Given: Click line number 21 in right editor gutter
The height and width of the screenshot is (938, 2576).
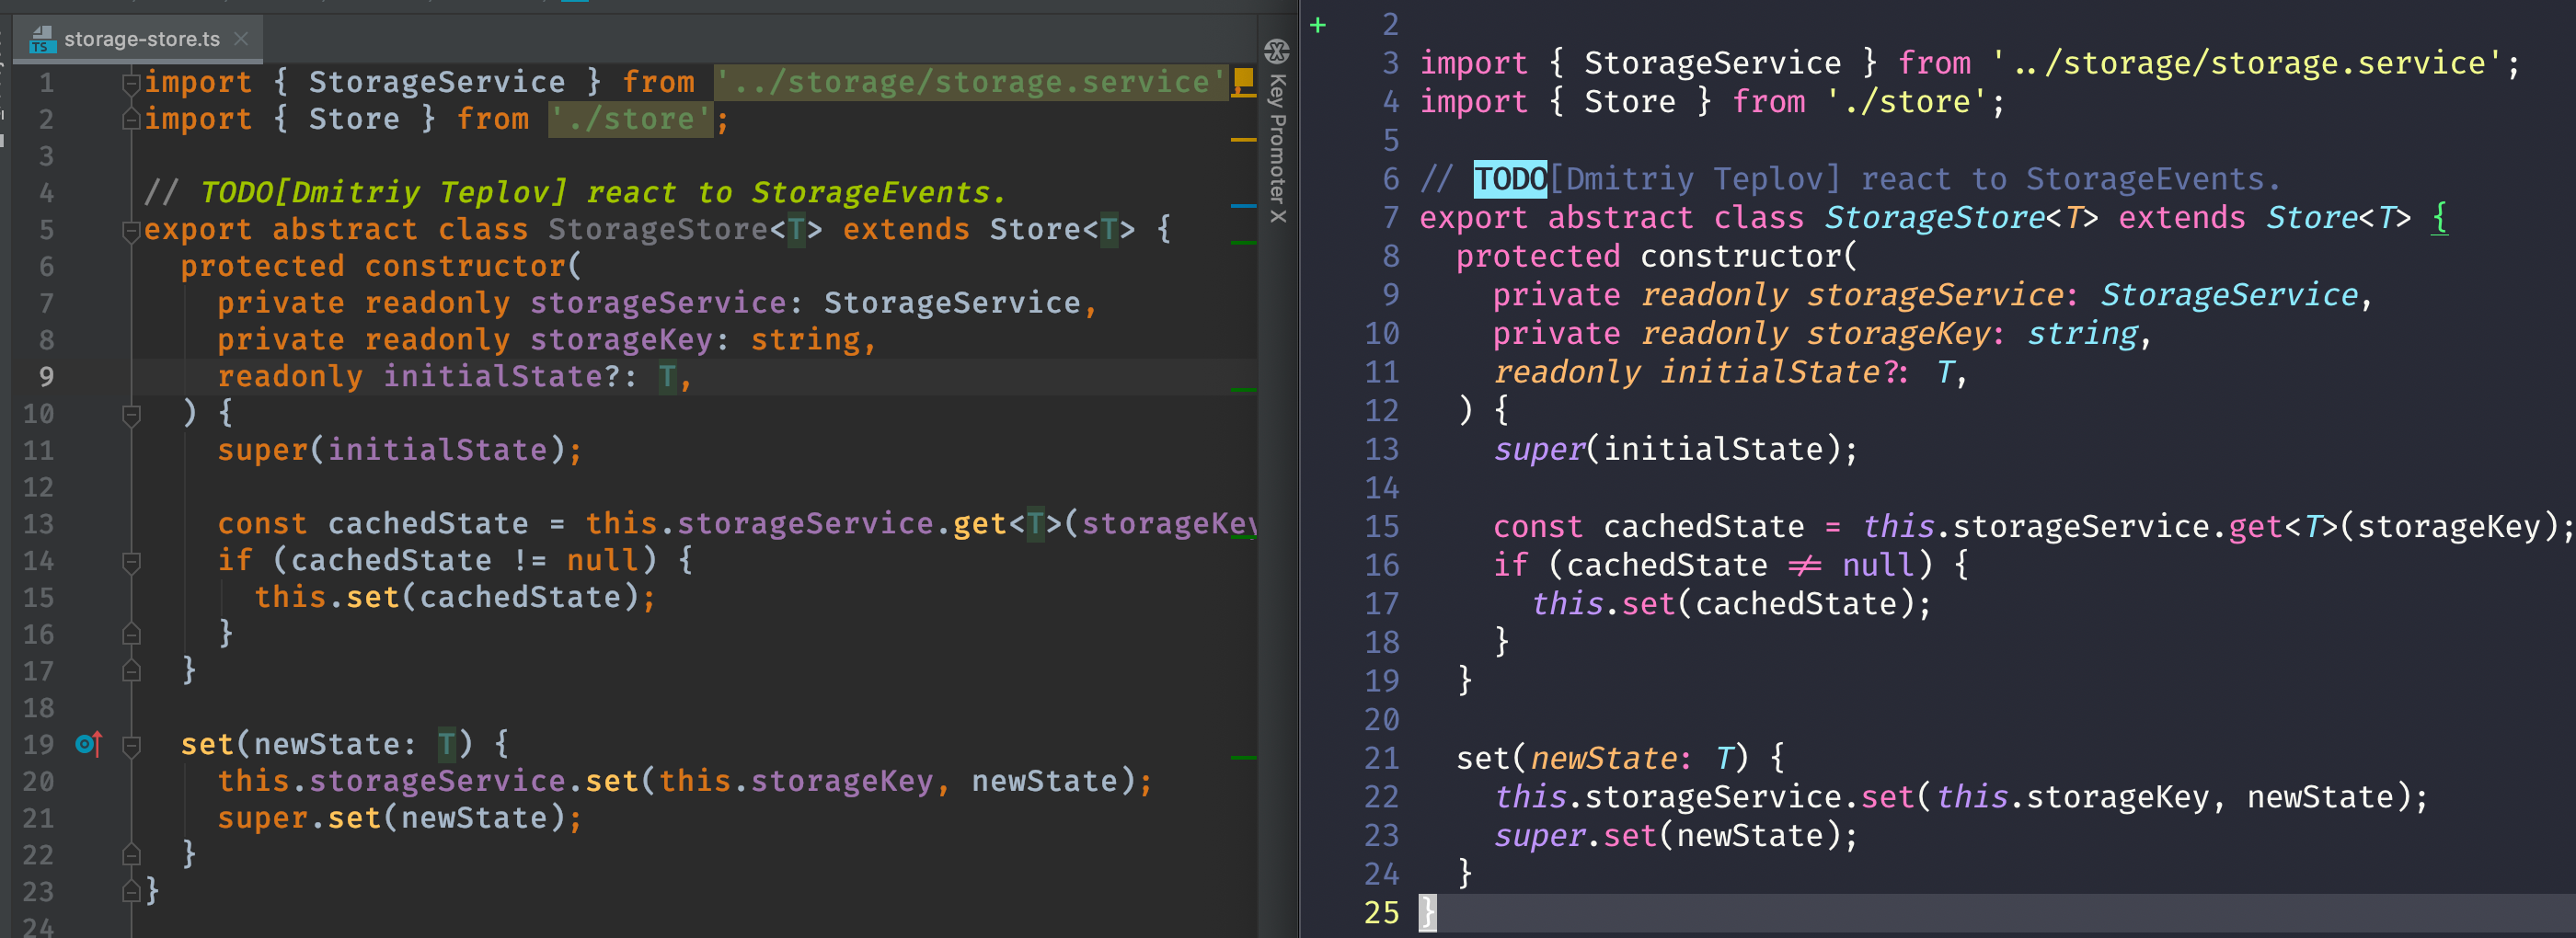Looking at the screenshot, I should (1382, 758).
